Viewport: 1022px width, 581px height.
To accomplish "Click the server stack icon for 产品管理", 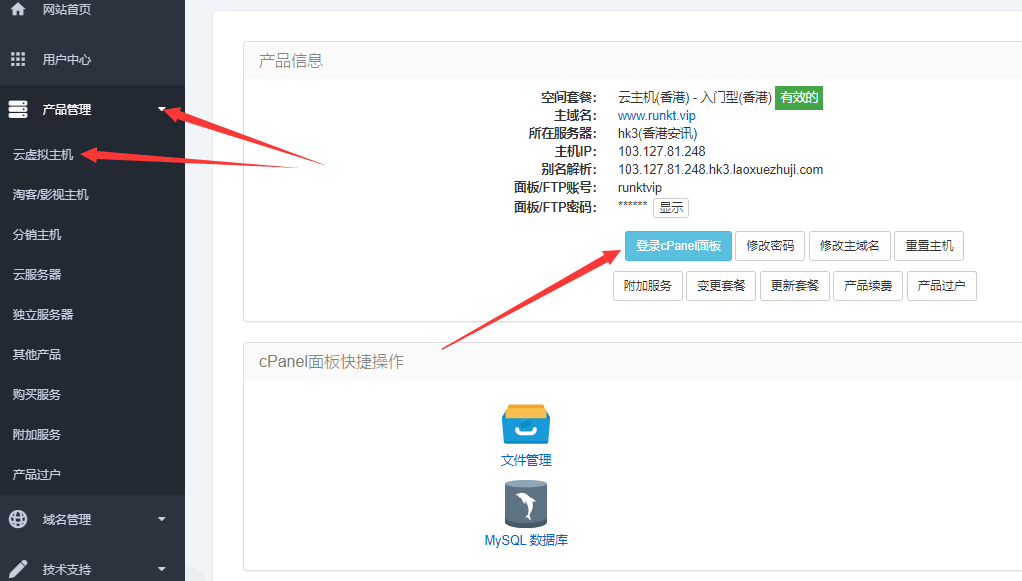I will 18,109.
